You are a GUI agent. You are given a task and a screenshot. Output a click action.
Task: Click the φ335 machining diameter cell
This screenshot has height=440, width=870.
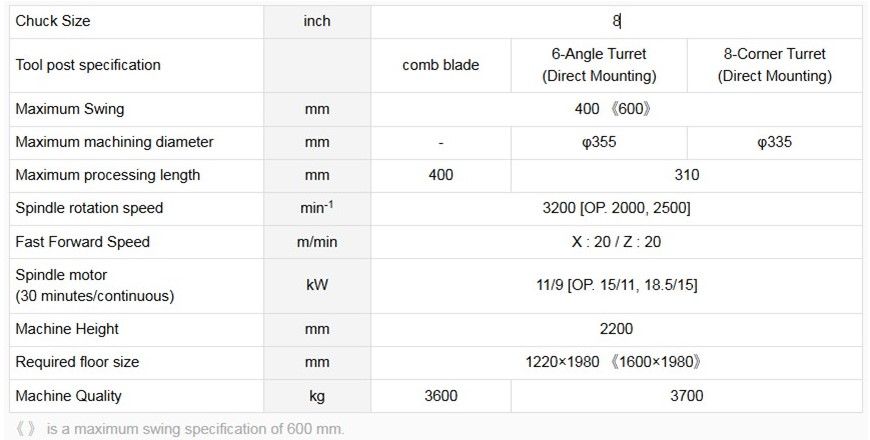click(x=774, y=142)
